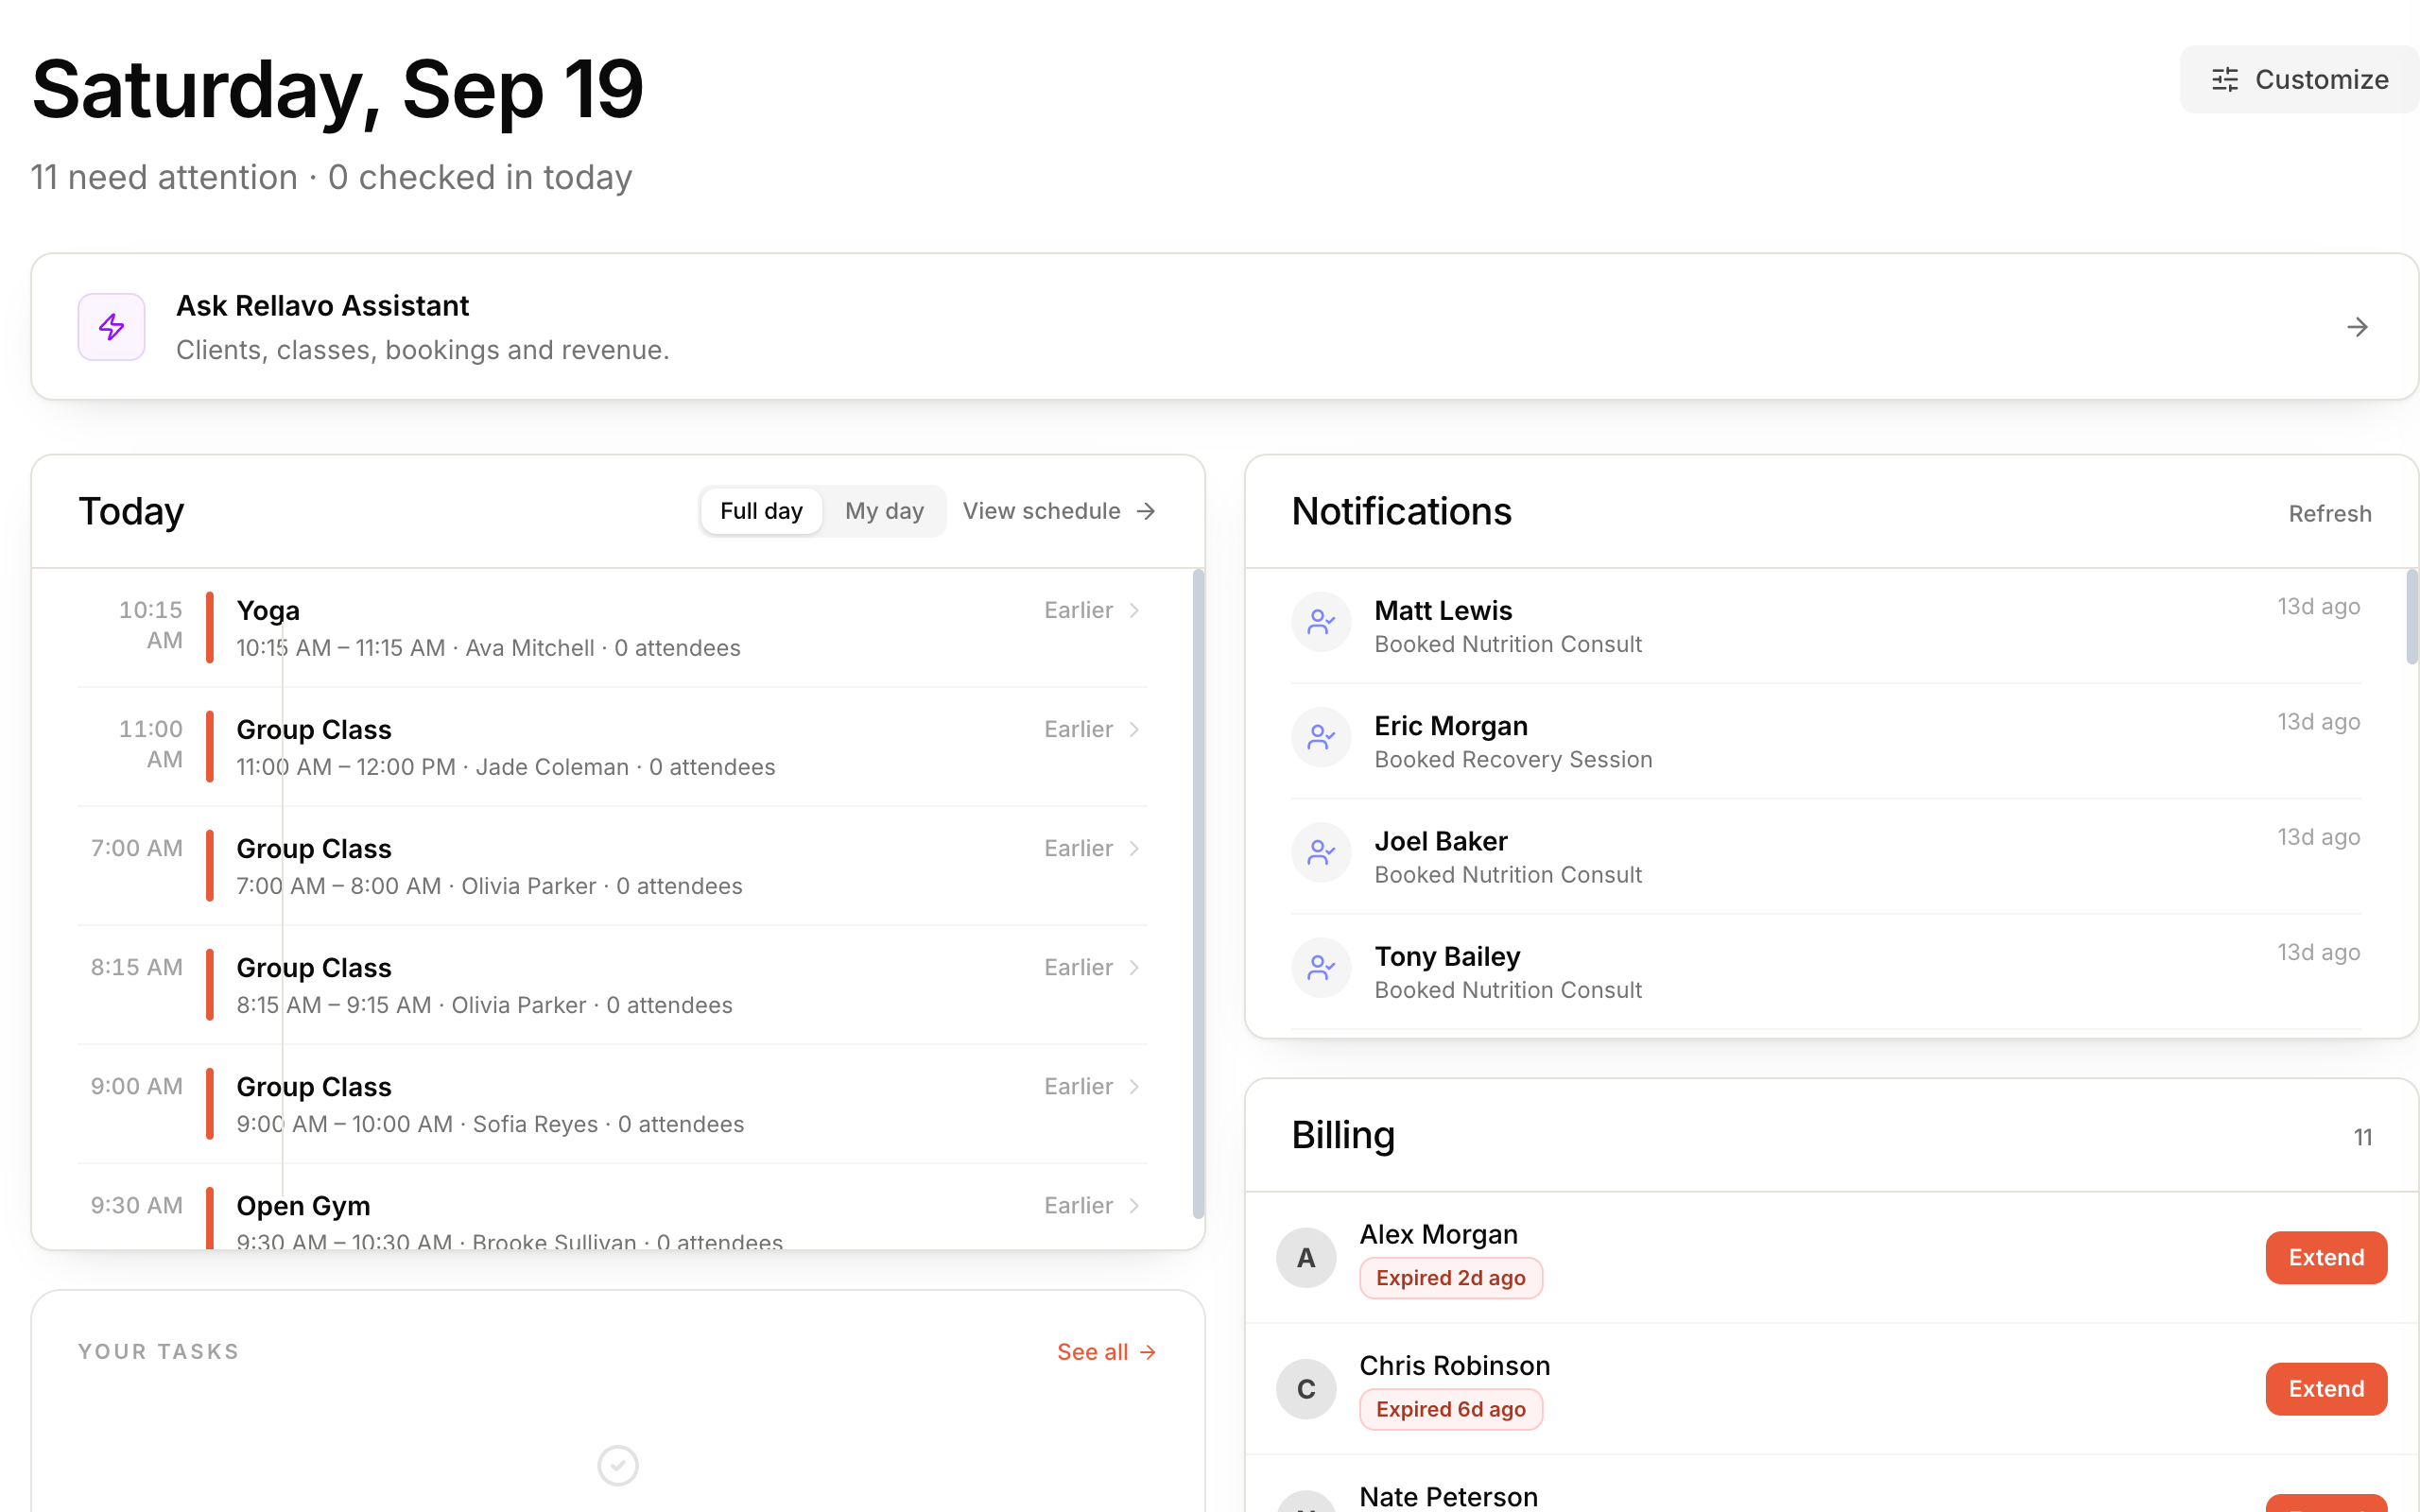2420x1512 pixels.
Task: Click Earlier label on the Open Gym row
Action: 1078,1205
